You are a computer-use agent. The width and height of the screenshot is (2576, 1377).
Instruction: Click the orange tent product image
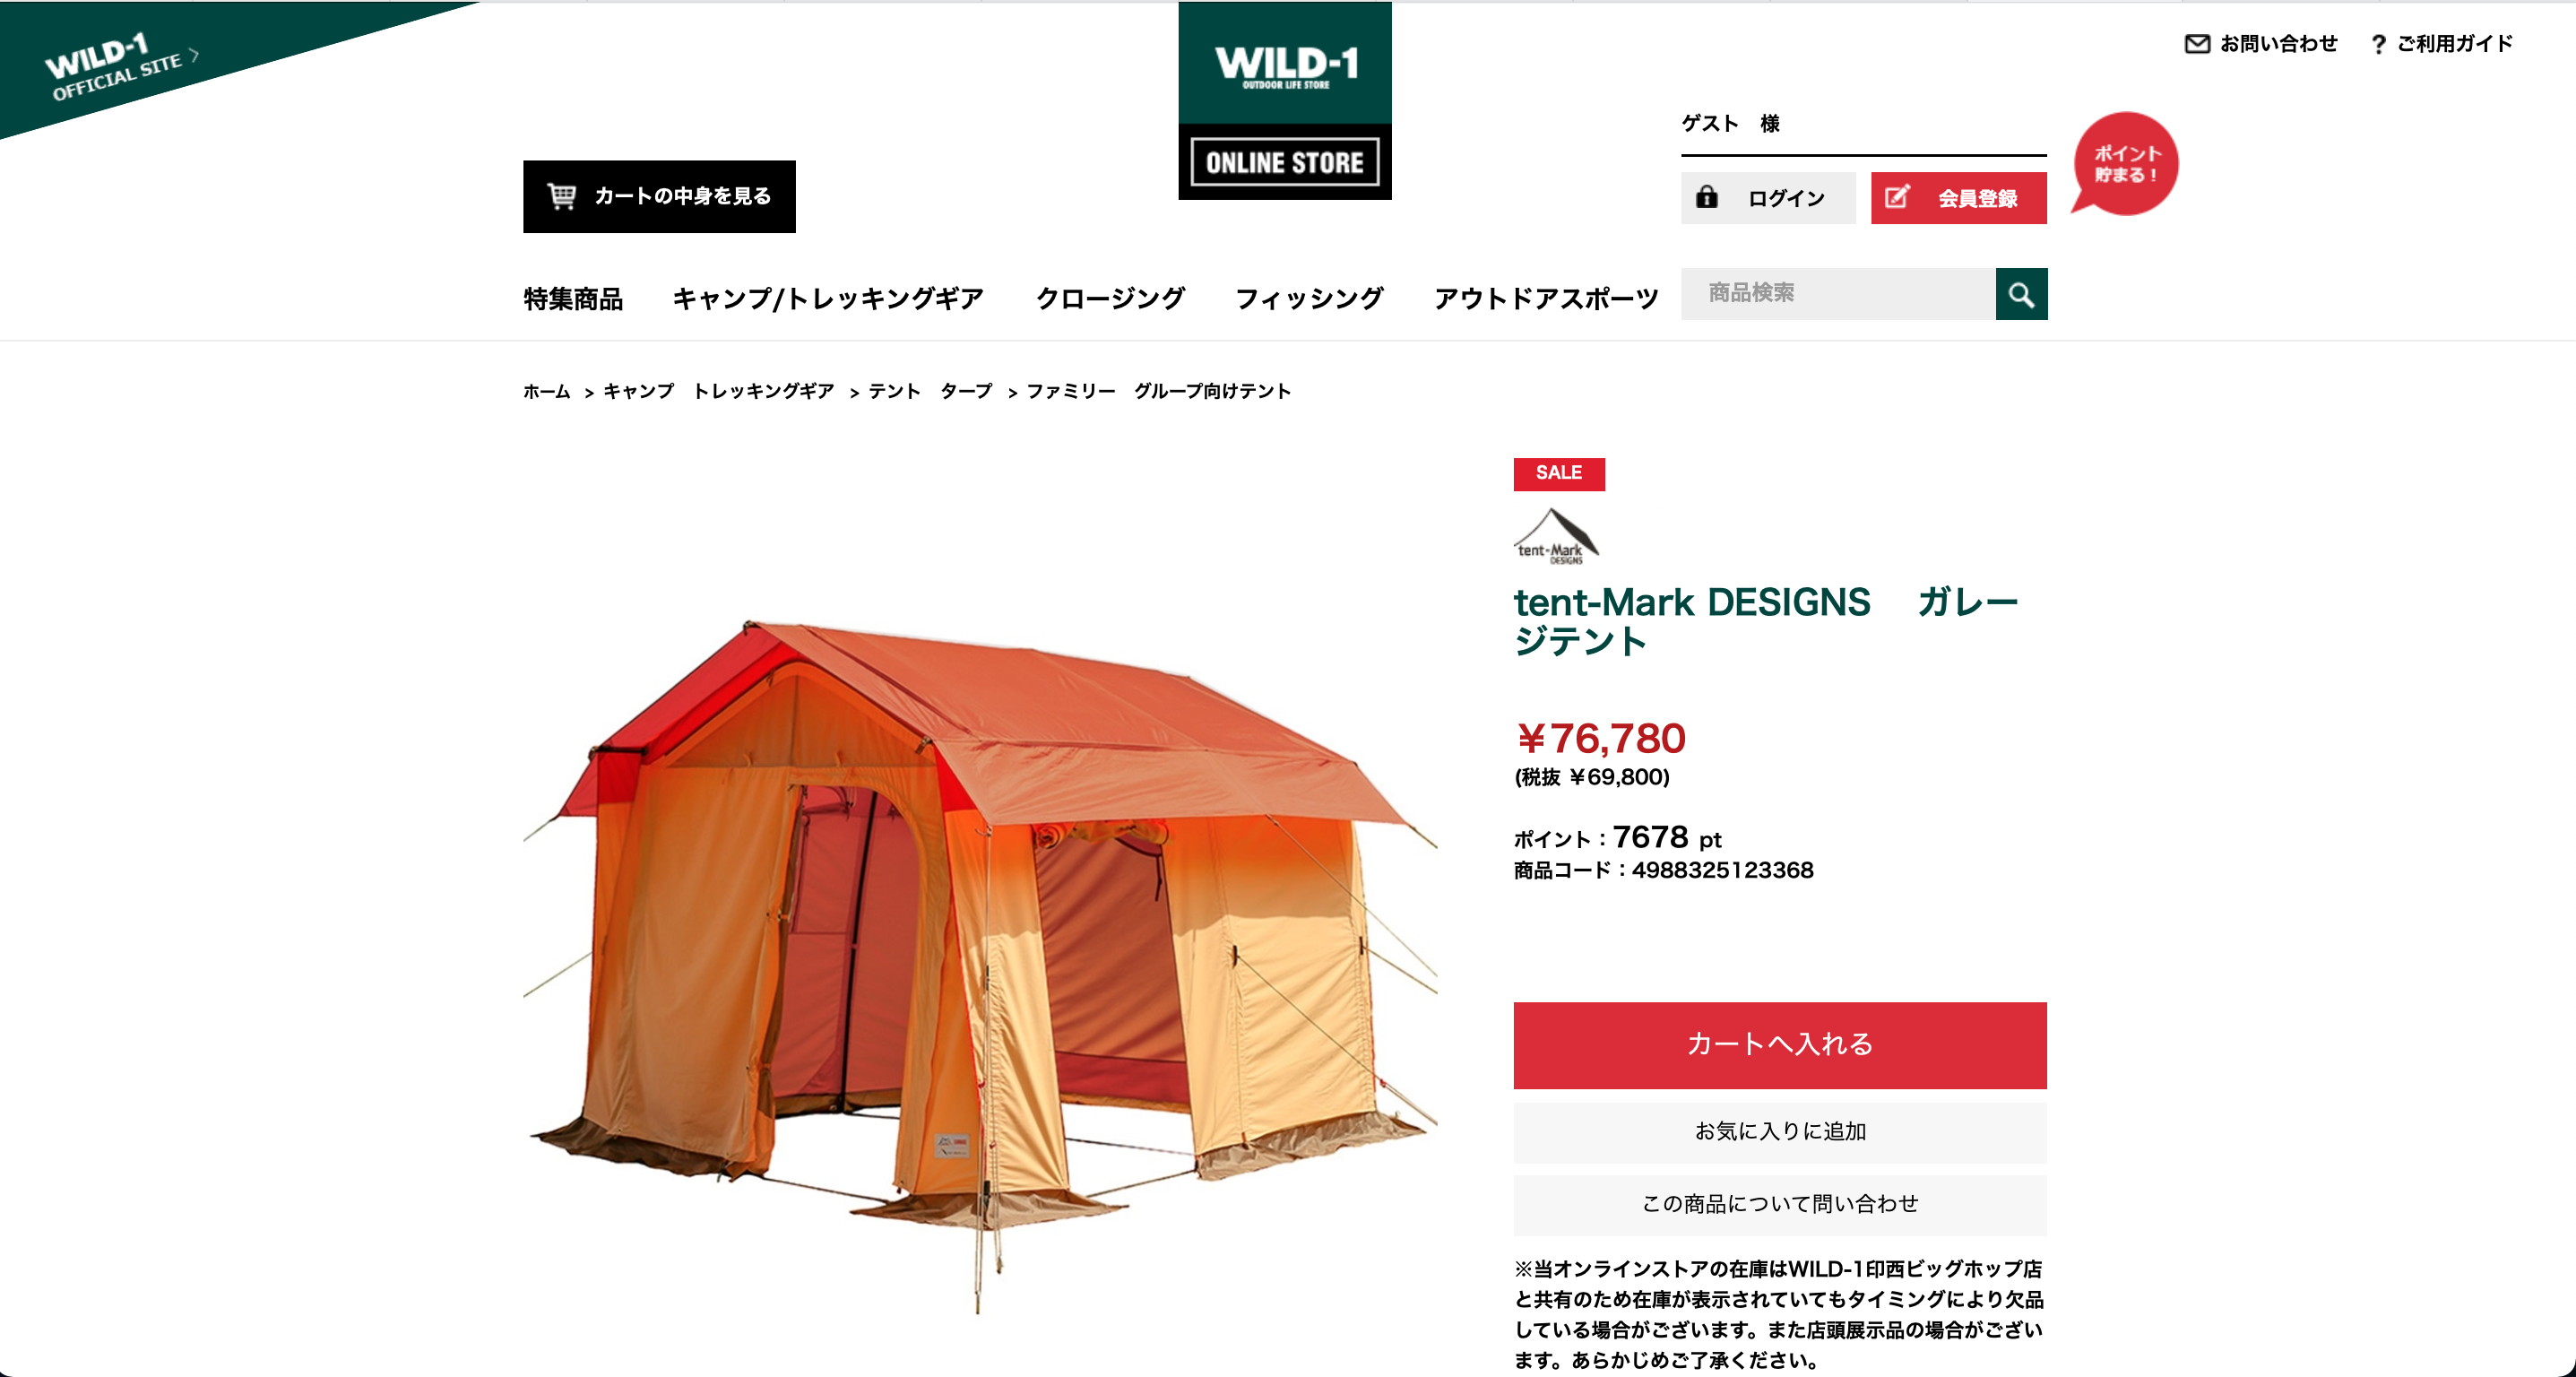click(980, 965)
